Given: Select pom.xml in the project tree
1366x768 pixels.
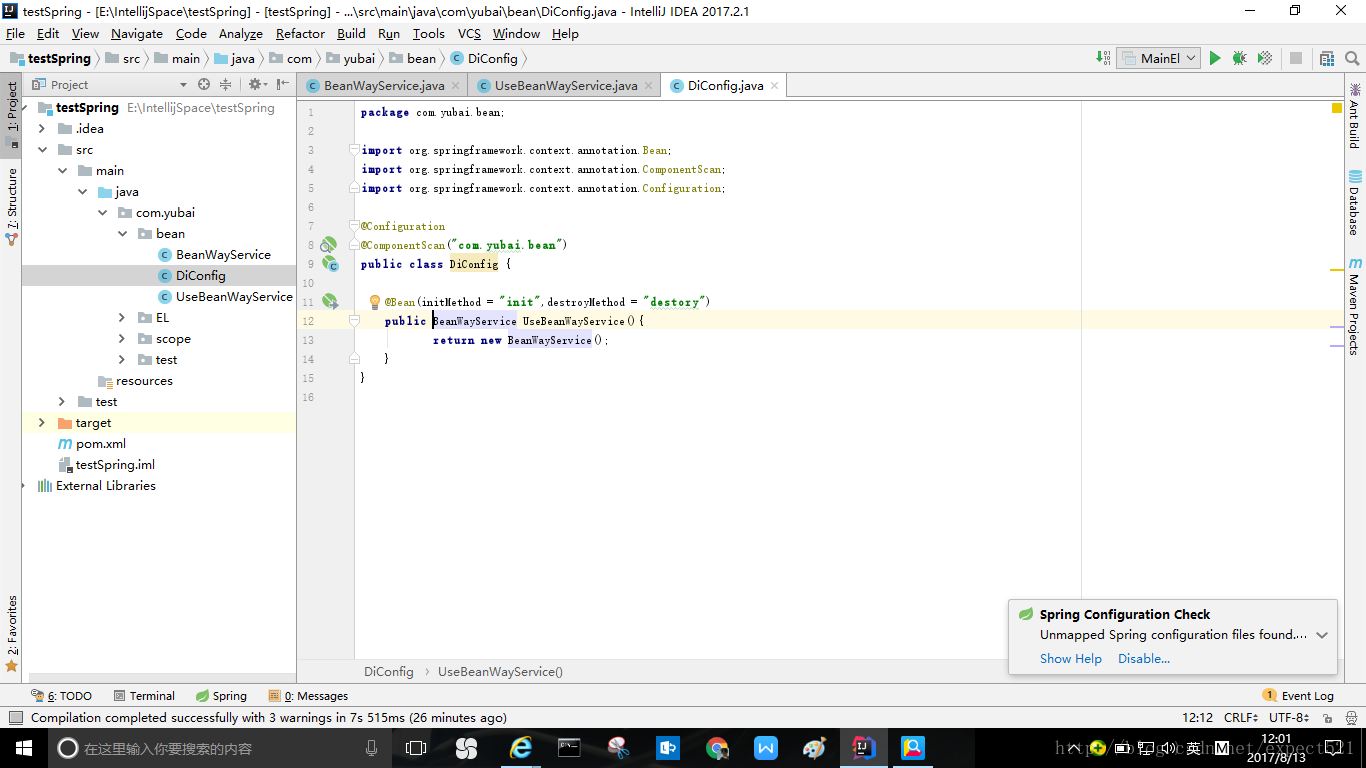Looking at the screenshot, I should pos(100,444).
